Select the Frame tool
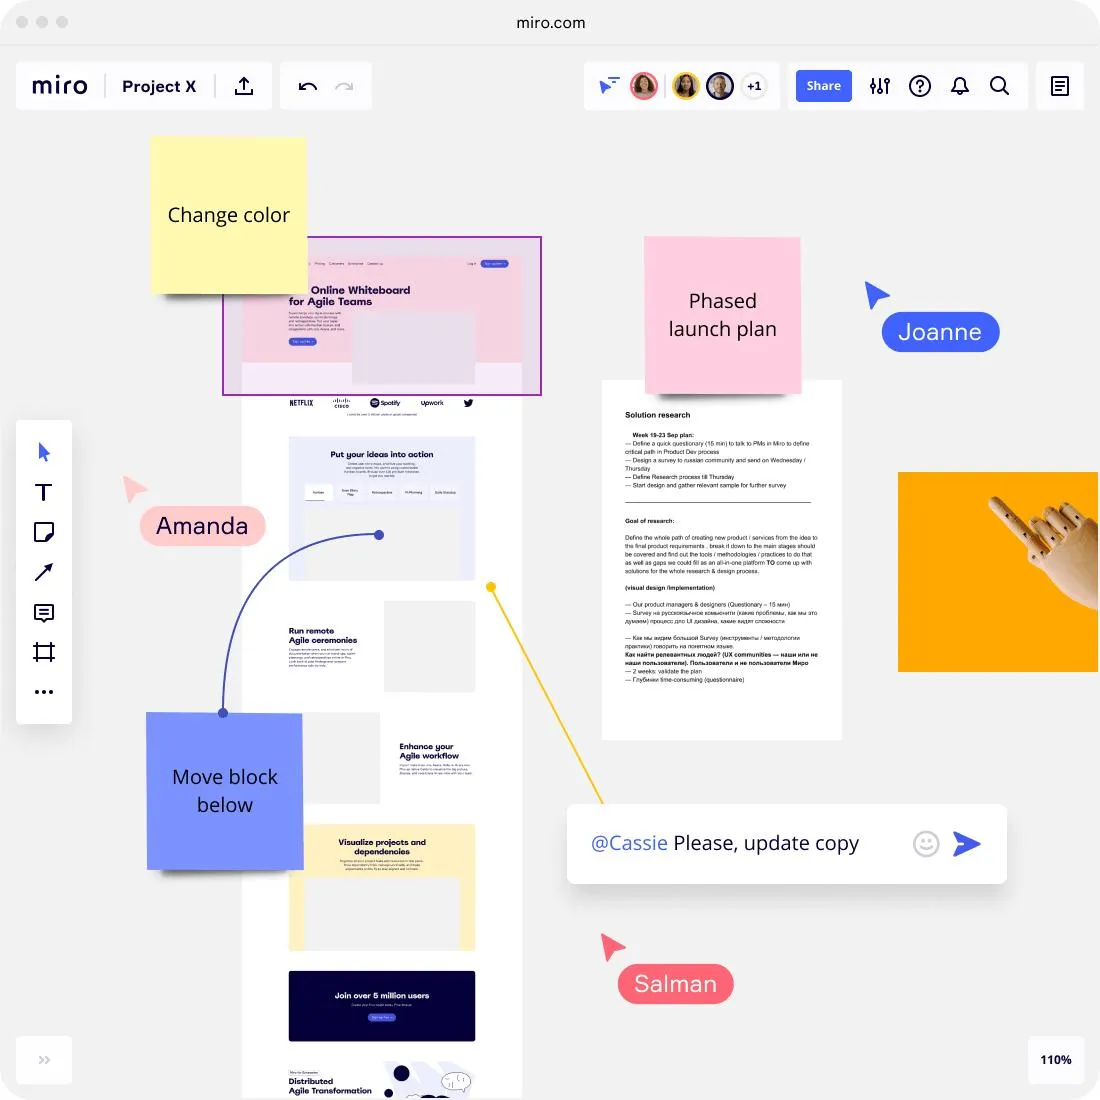The height and width of the screenshot is (1100, 1100). coord(43,652)
